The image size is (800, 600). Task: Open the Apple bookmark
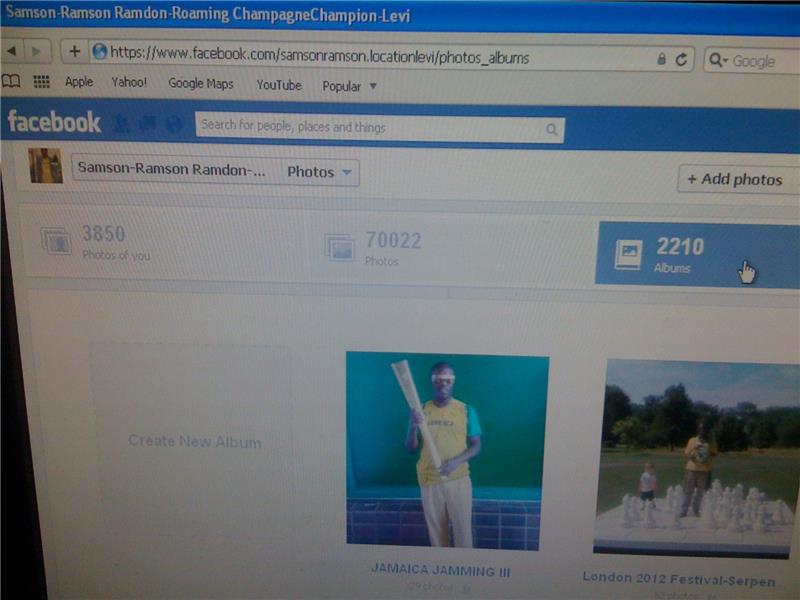point(79,82)
